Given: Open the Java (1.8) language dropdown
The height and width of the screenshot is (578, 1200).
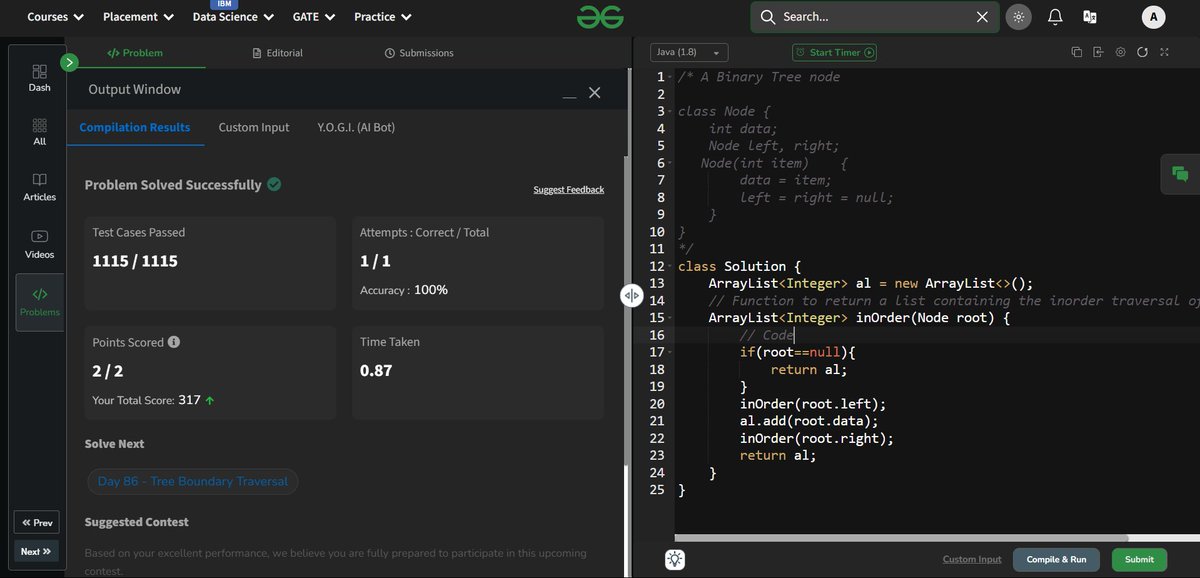Looking at the screenshot, I should (690, 52).
